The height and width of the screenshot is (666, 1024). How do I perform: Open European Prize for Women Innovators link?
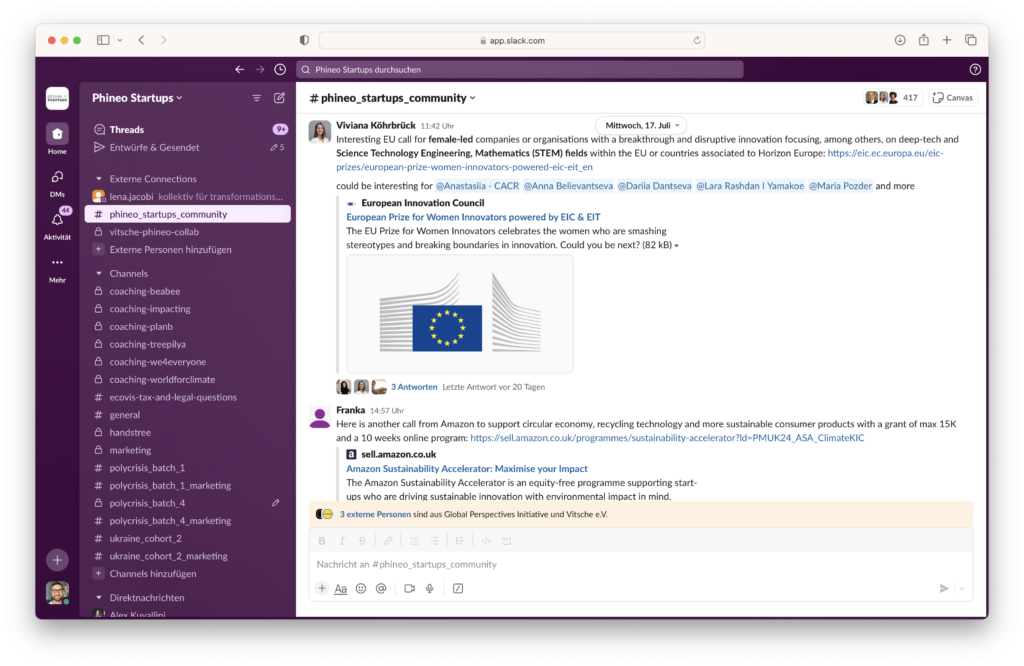coord(473,217)
